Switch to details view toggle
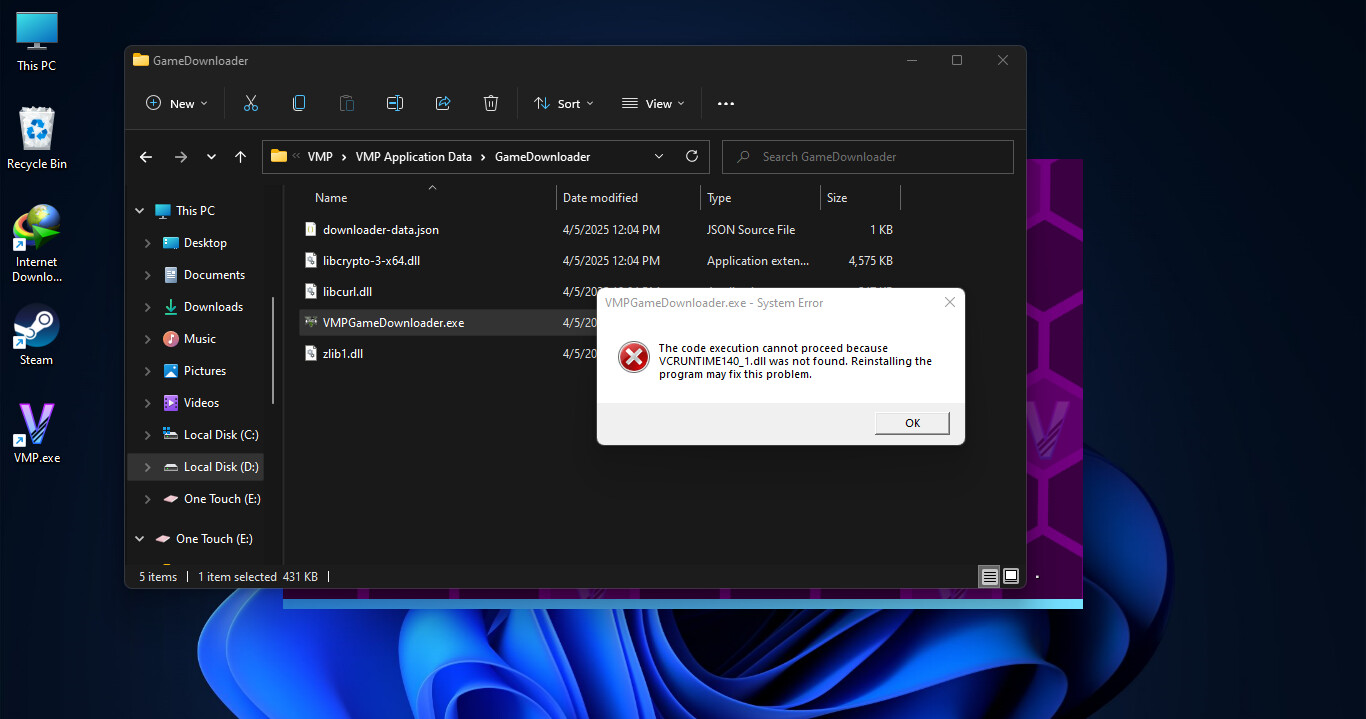This screenshot has height=719, width=1366. click(x=989, y=576)
